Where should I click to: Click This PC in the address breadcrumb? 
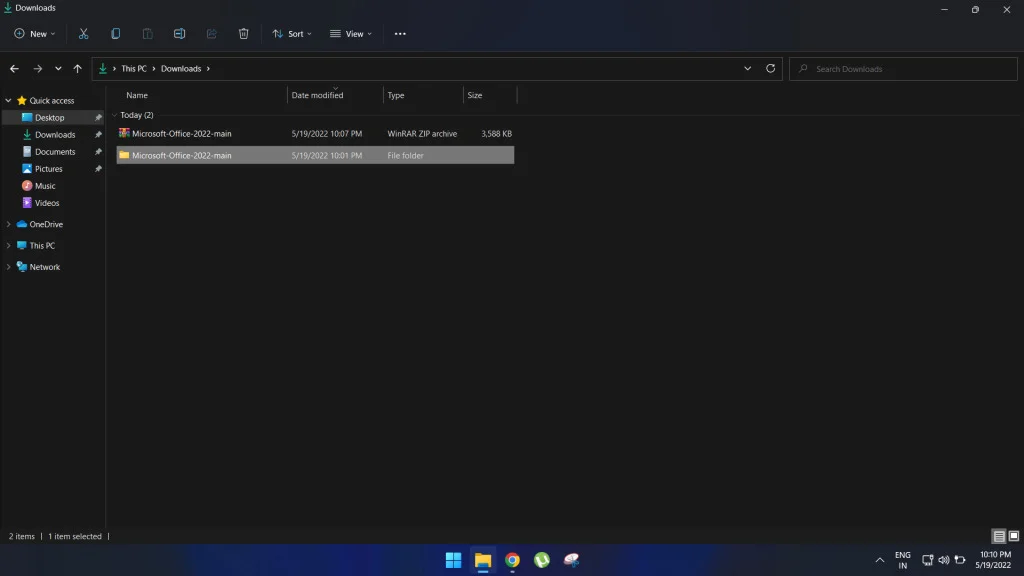point(134,69)
